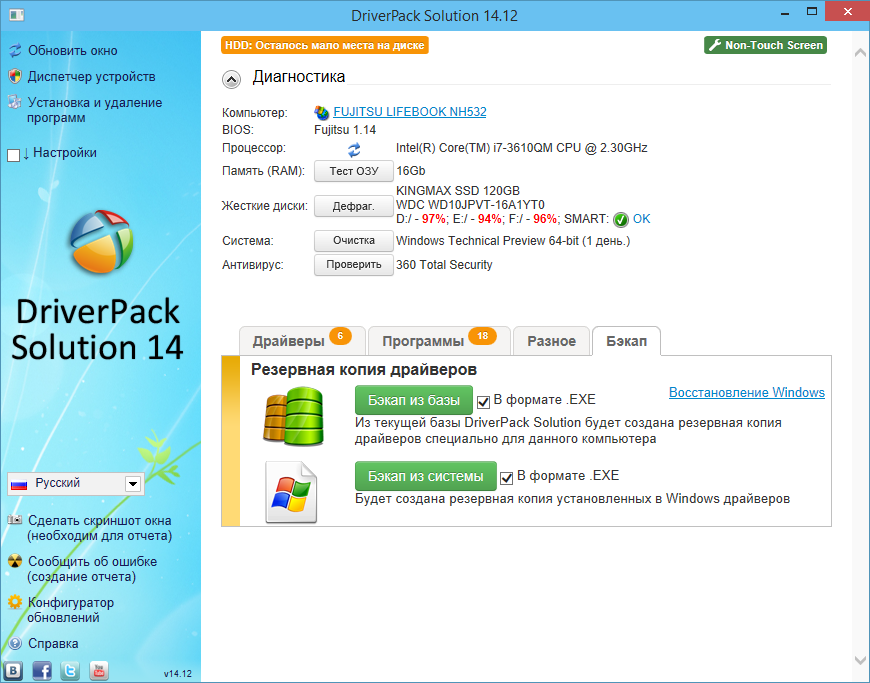Click the Twitter bird icon
The image size is (870, 683).
[x=71, y=671]
